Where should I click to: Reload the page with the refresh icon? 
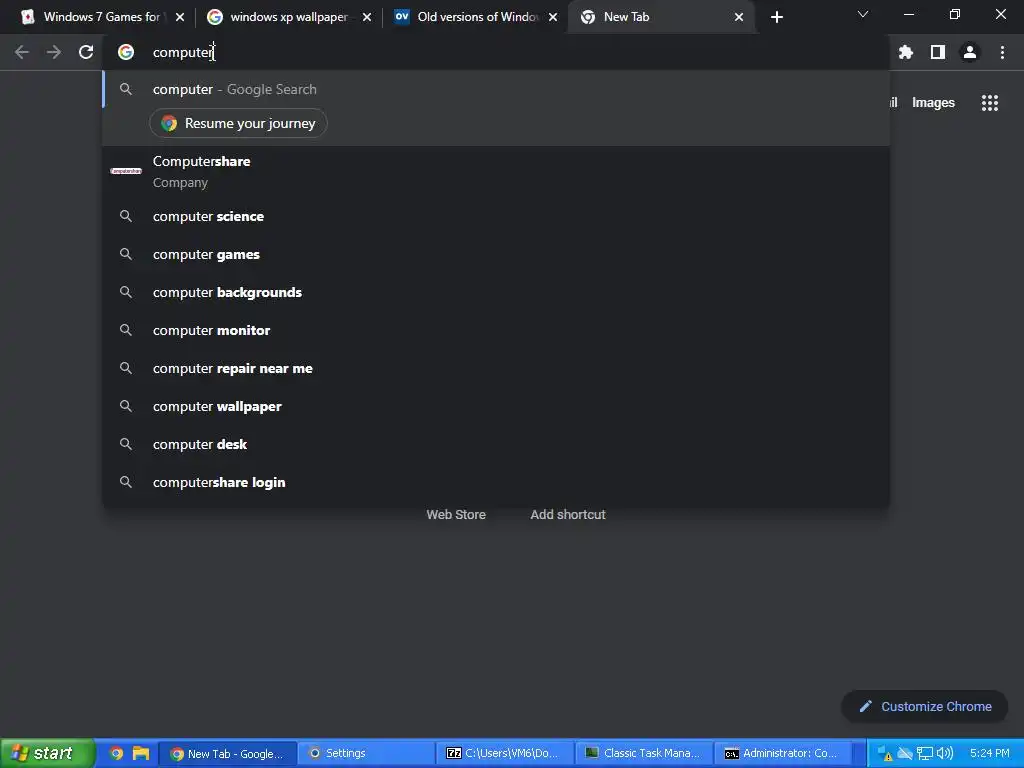click(86, 52)
